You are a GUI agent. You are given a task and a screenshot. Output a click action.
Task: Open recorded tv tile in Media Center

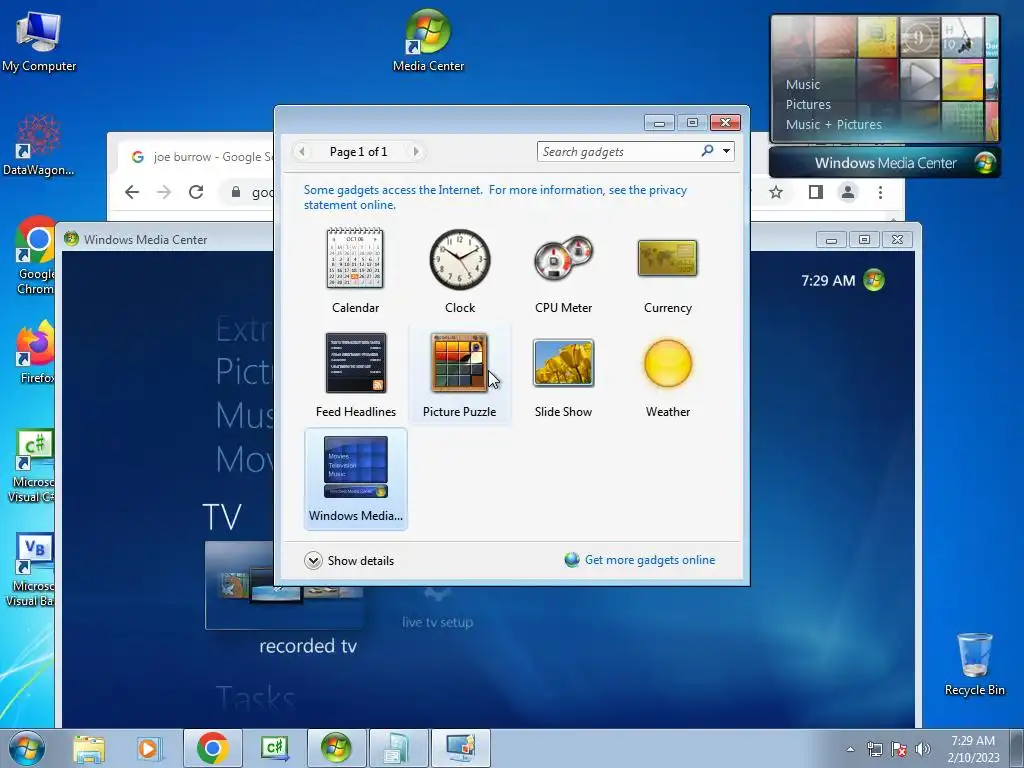(283, 584)
